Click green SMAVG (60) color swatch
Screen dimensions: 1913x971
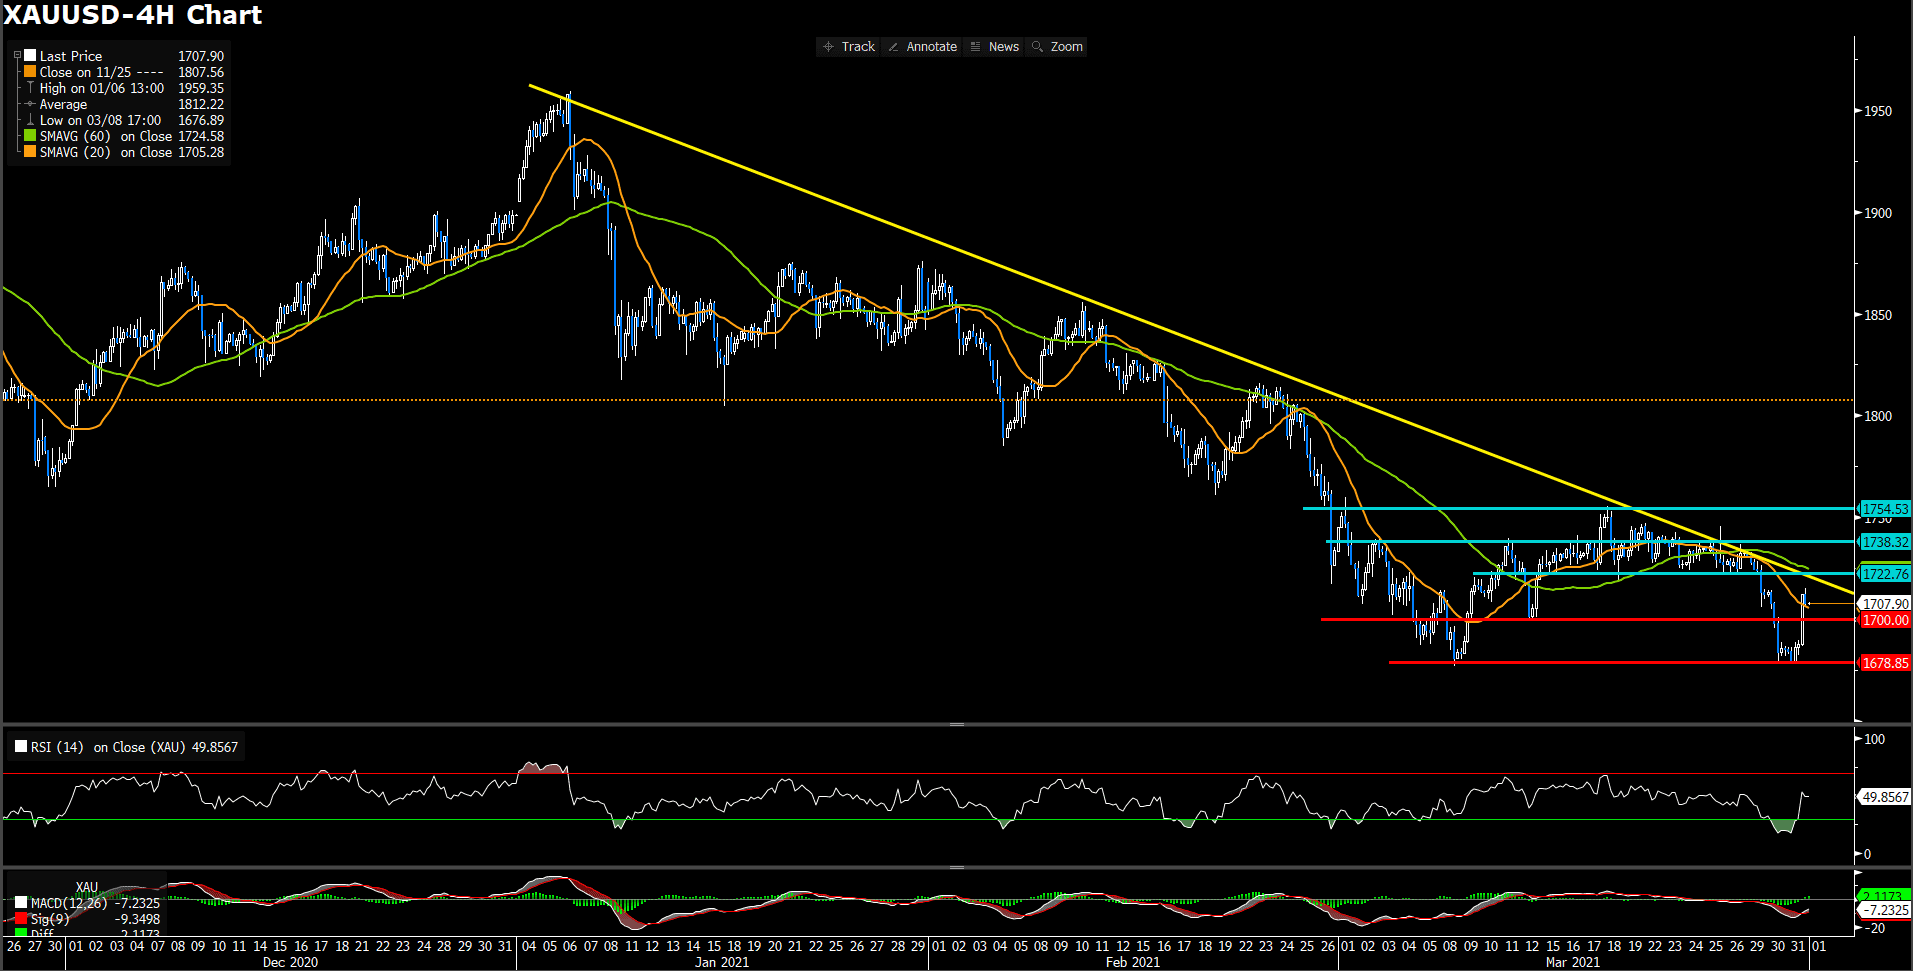pos(30,136)
